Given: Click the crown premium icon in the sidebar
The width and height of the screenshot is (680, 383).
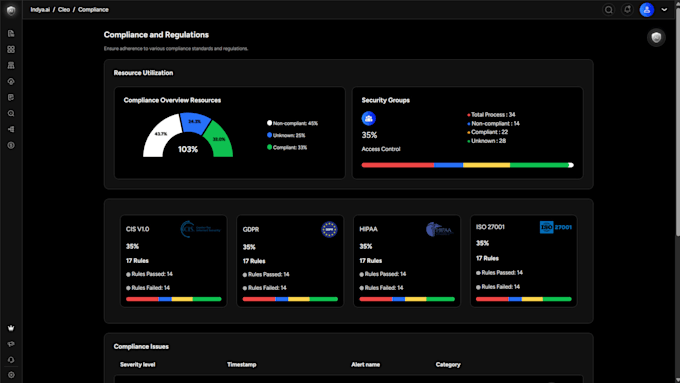Looking at the screenshot, I should [x=11, y=328].
